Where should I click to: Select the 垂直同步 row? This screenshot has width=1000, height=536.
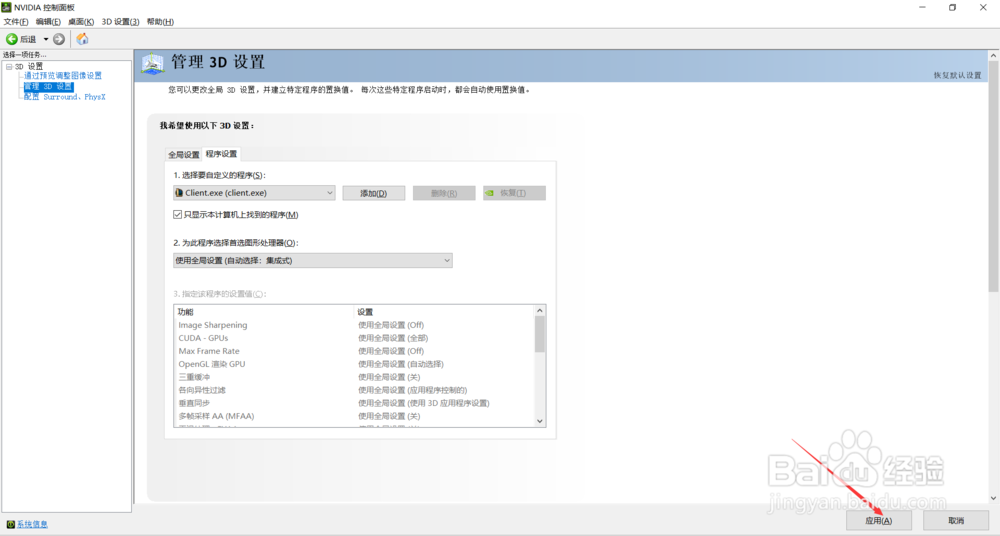point(354,403)
